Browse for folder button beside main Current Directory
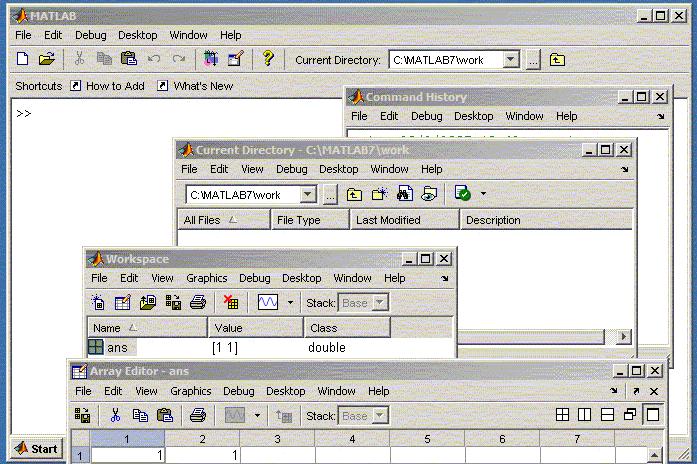Viewport: 697px width, 464px height. [x=533, y=60]
